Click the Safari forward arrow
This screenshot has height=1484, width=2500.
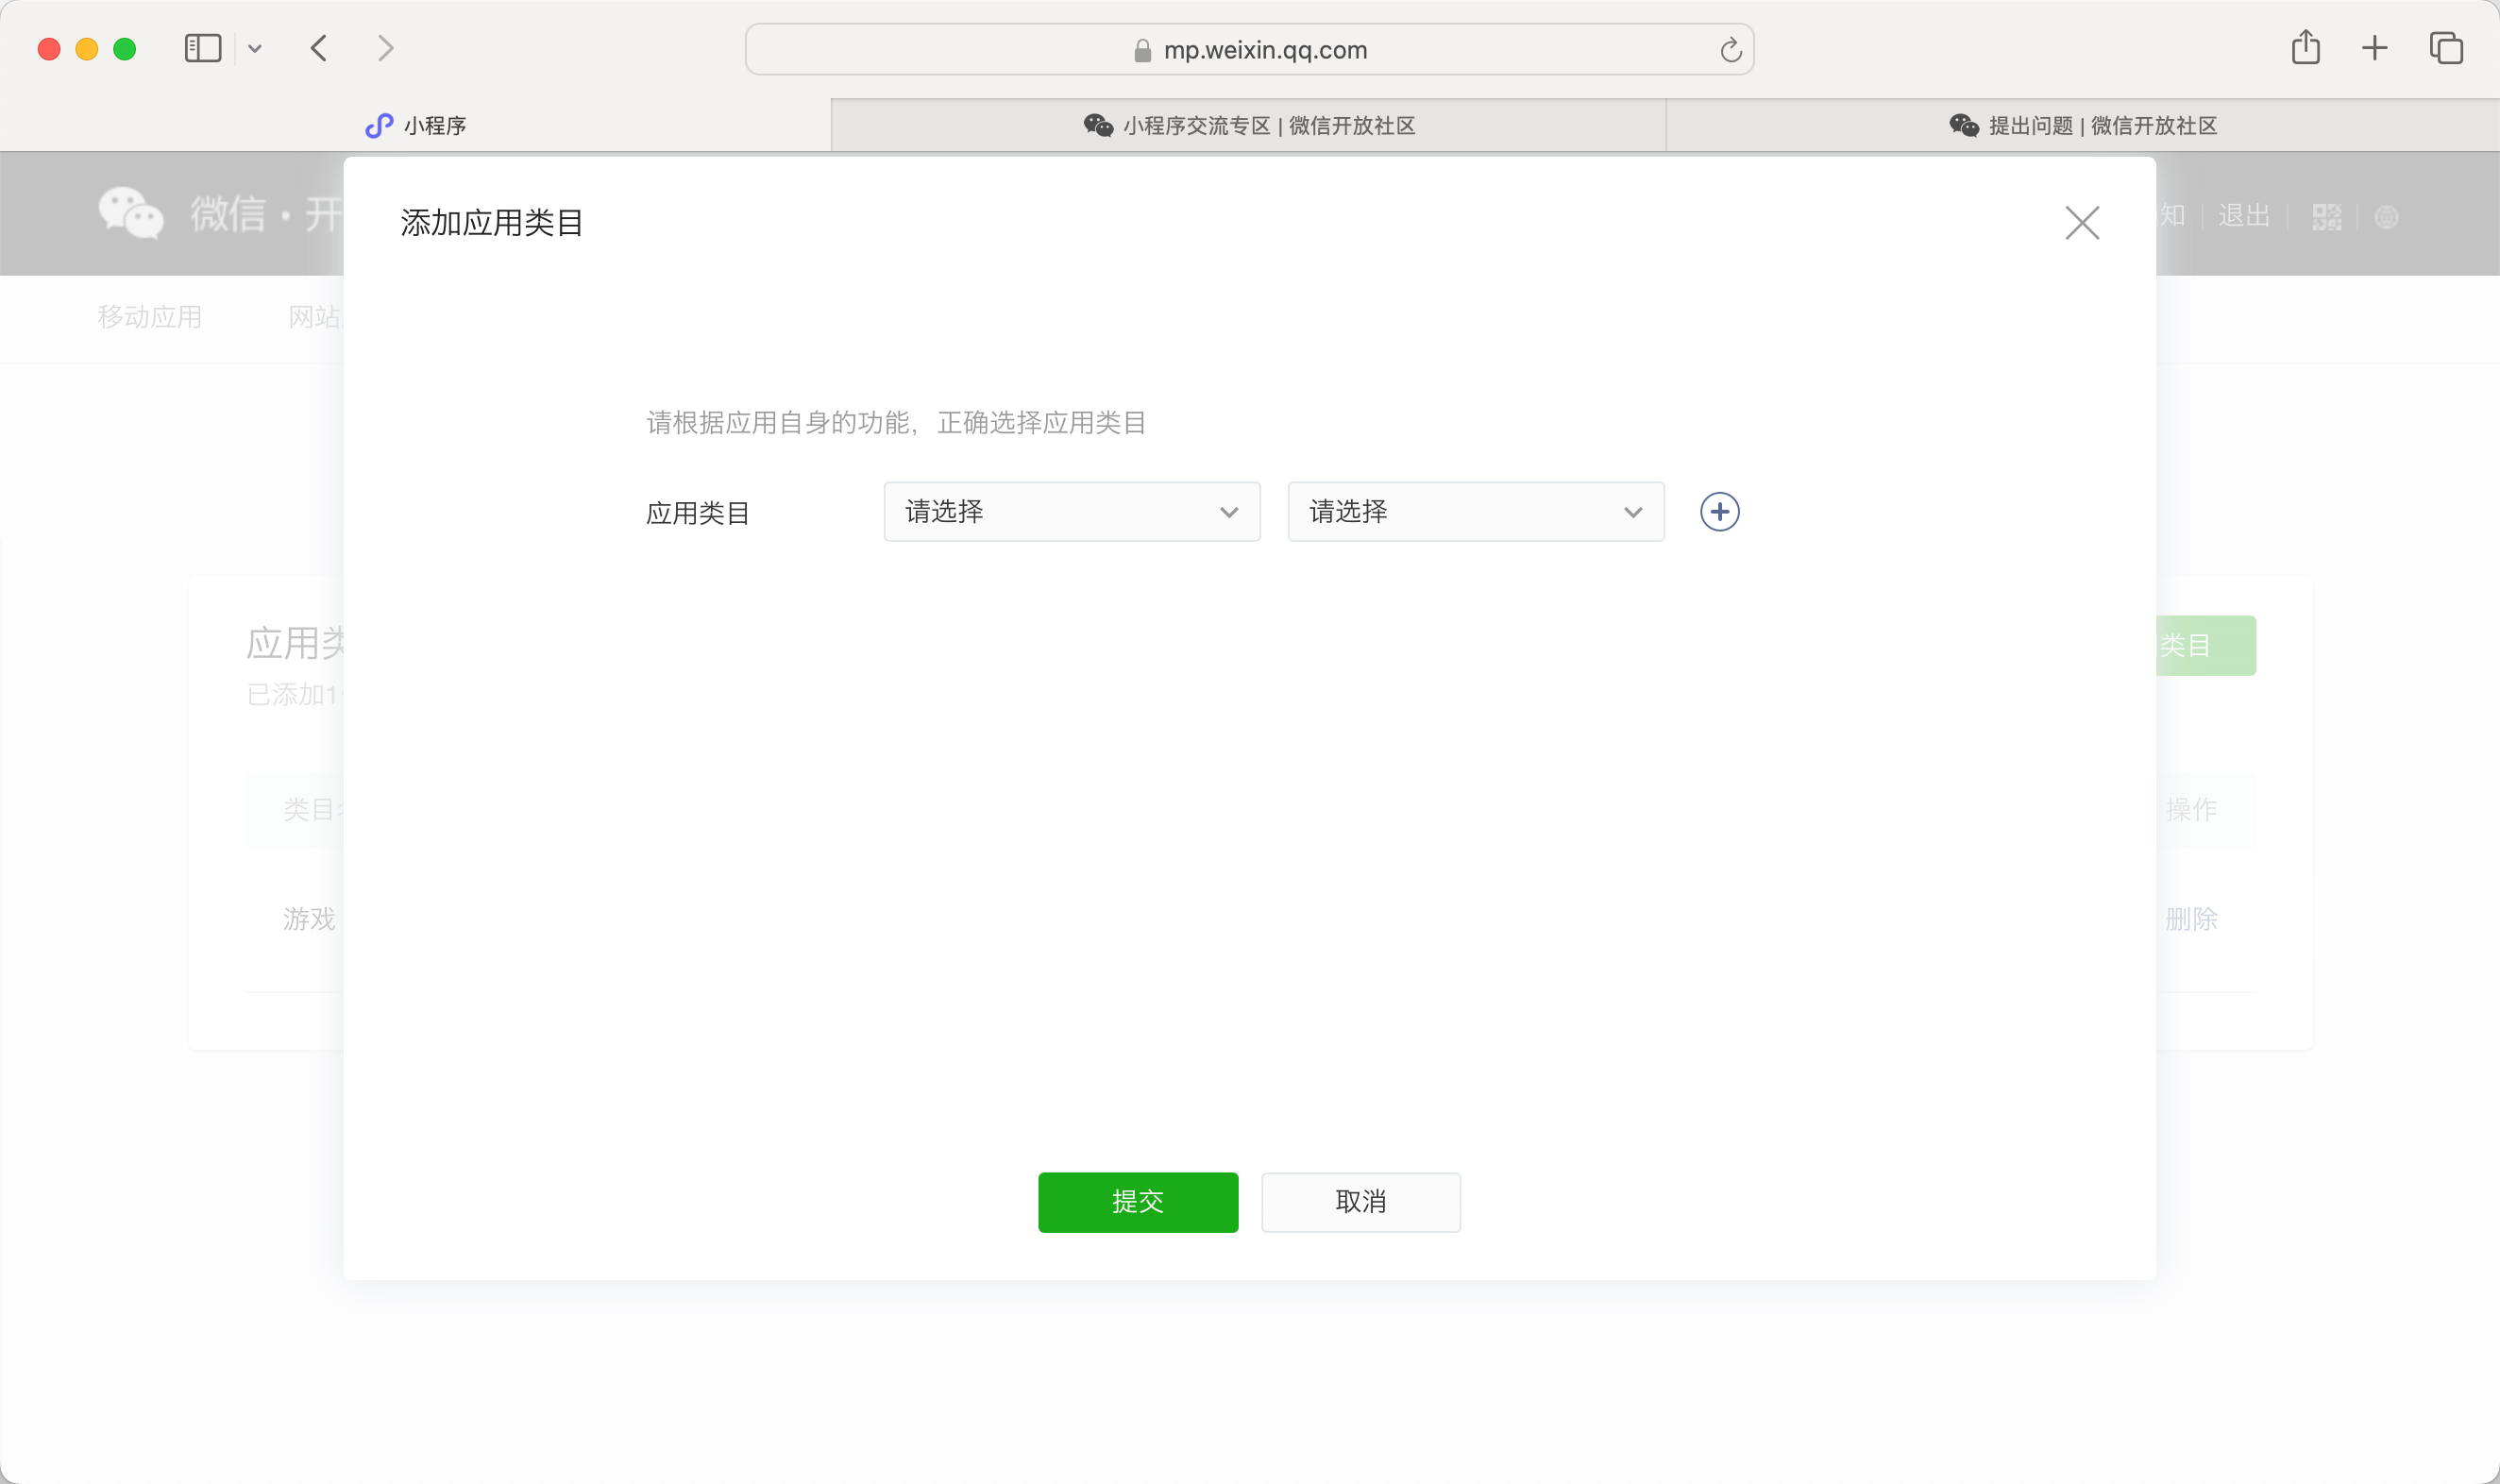[385, 48]
